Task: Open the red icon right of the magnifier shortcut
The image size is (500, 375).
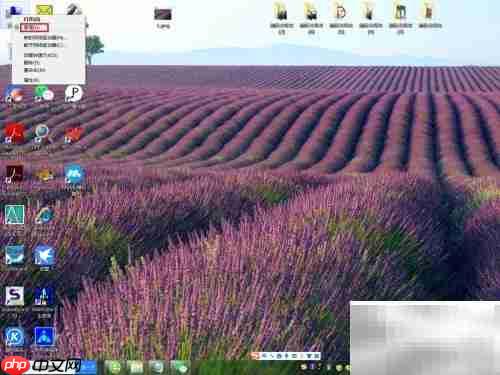Action: [x=73, y=135]
